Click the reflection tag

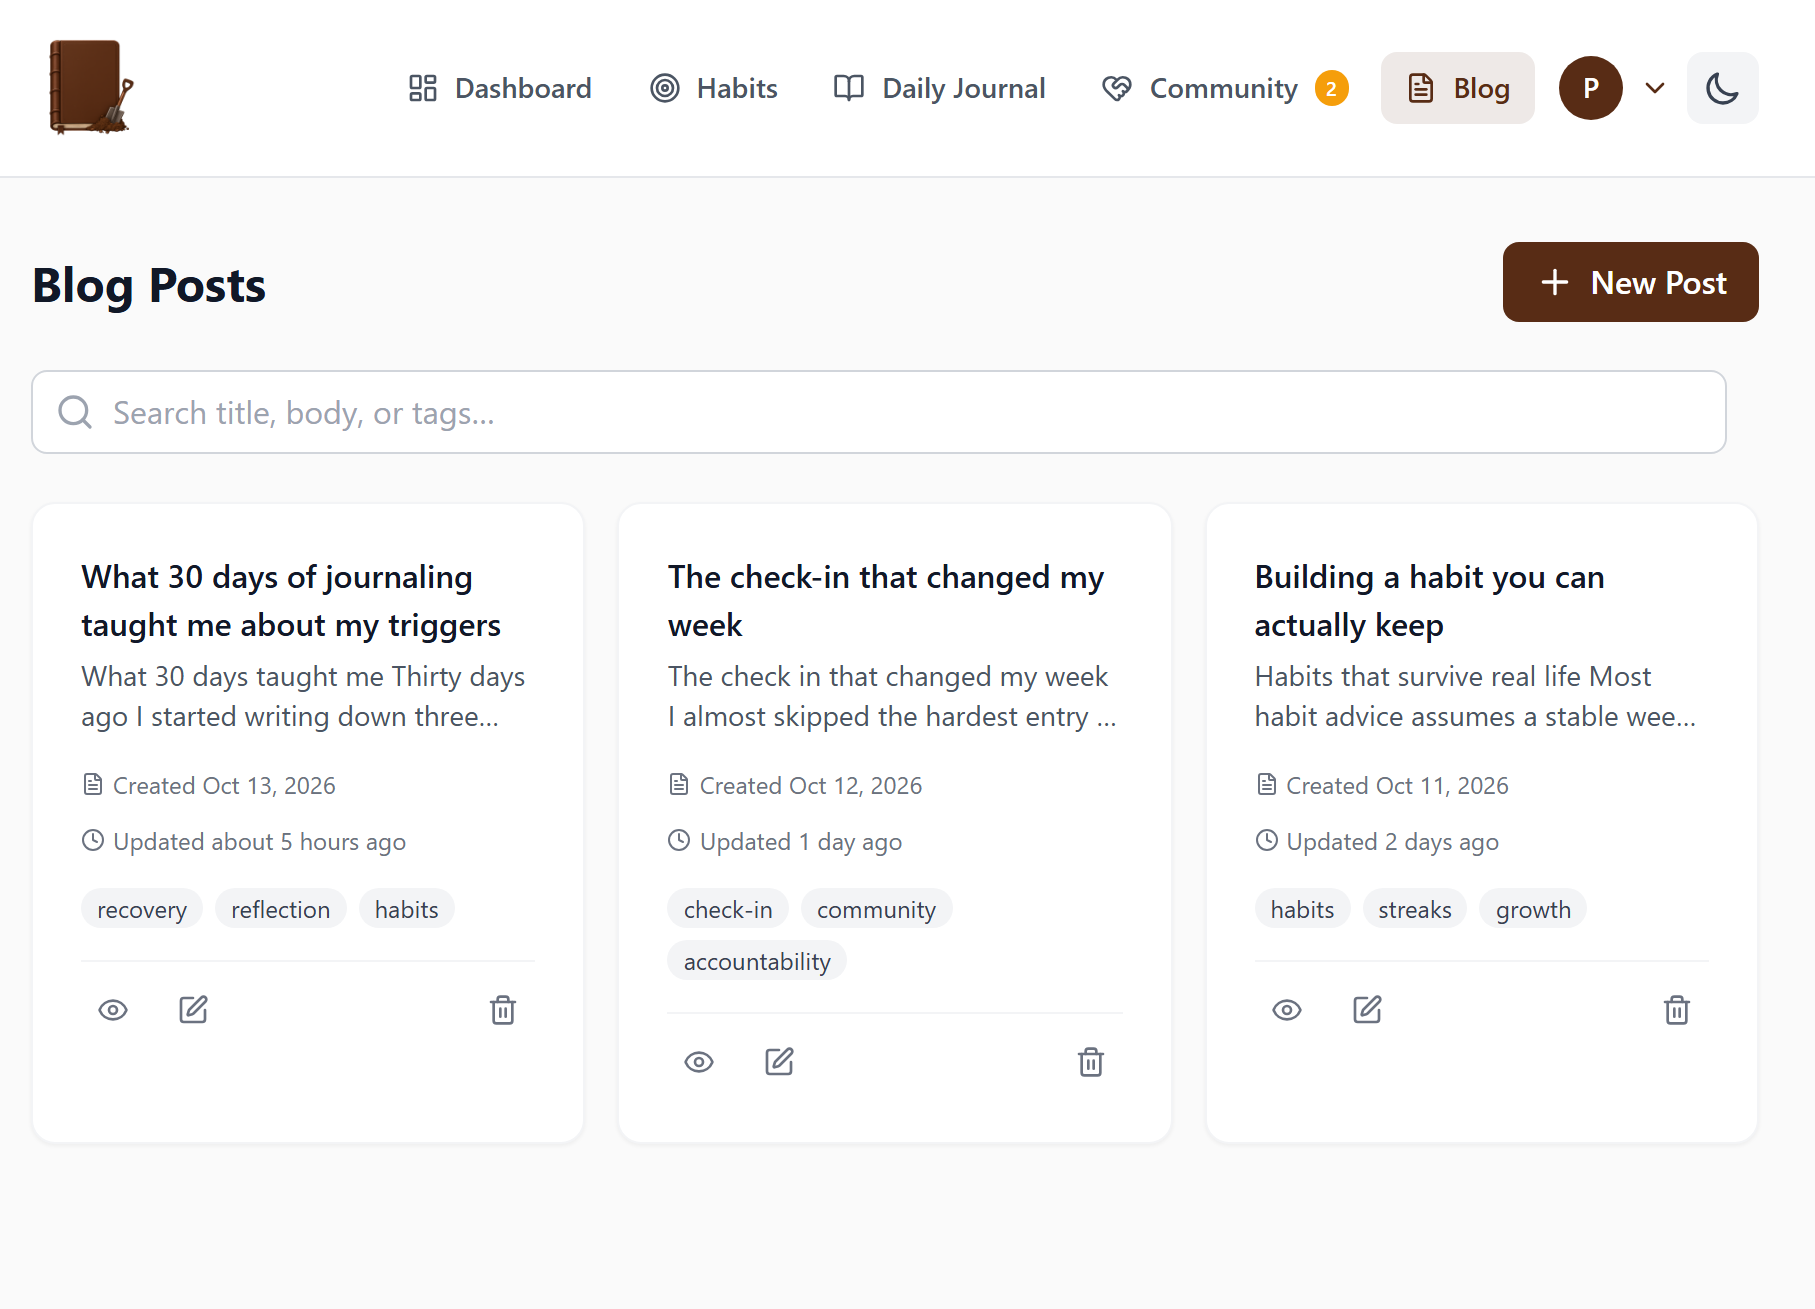(281, 909)
